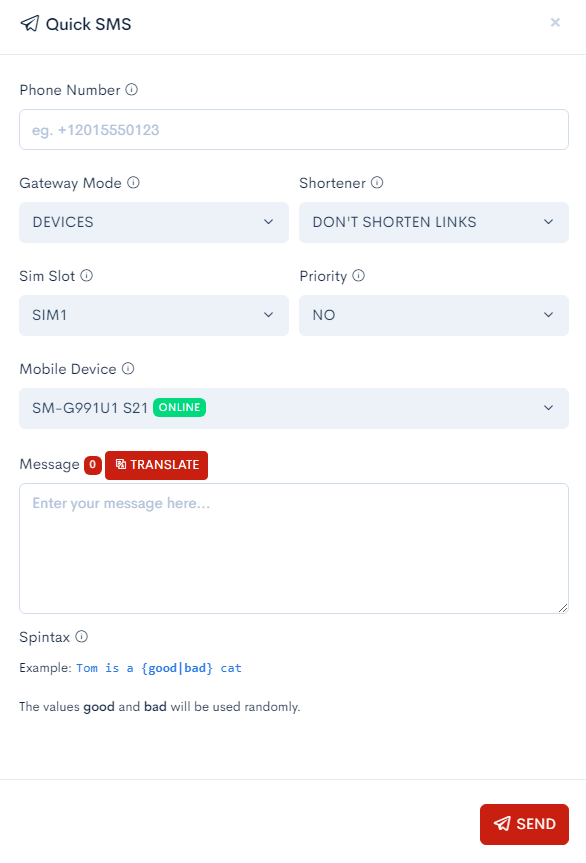586x863 pixels.
Task: Focus the Phone Number input field
Action: [x=294, y=129]
